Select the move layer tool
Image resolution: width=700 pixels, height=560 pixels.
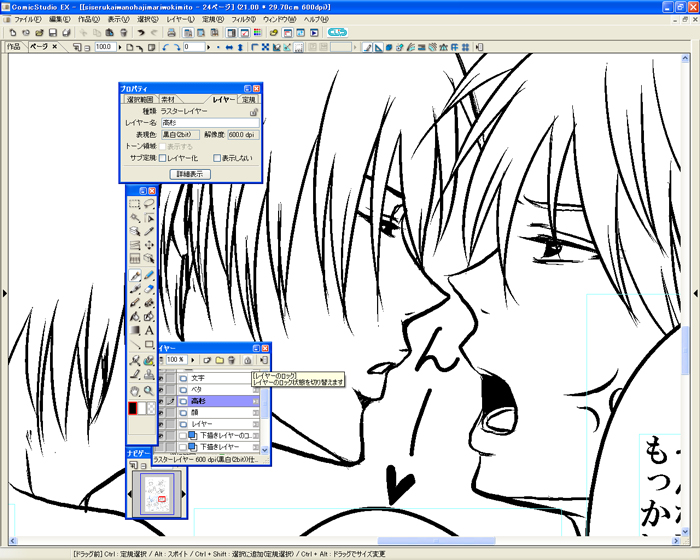(x=149, y=245)
